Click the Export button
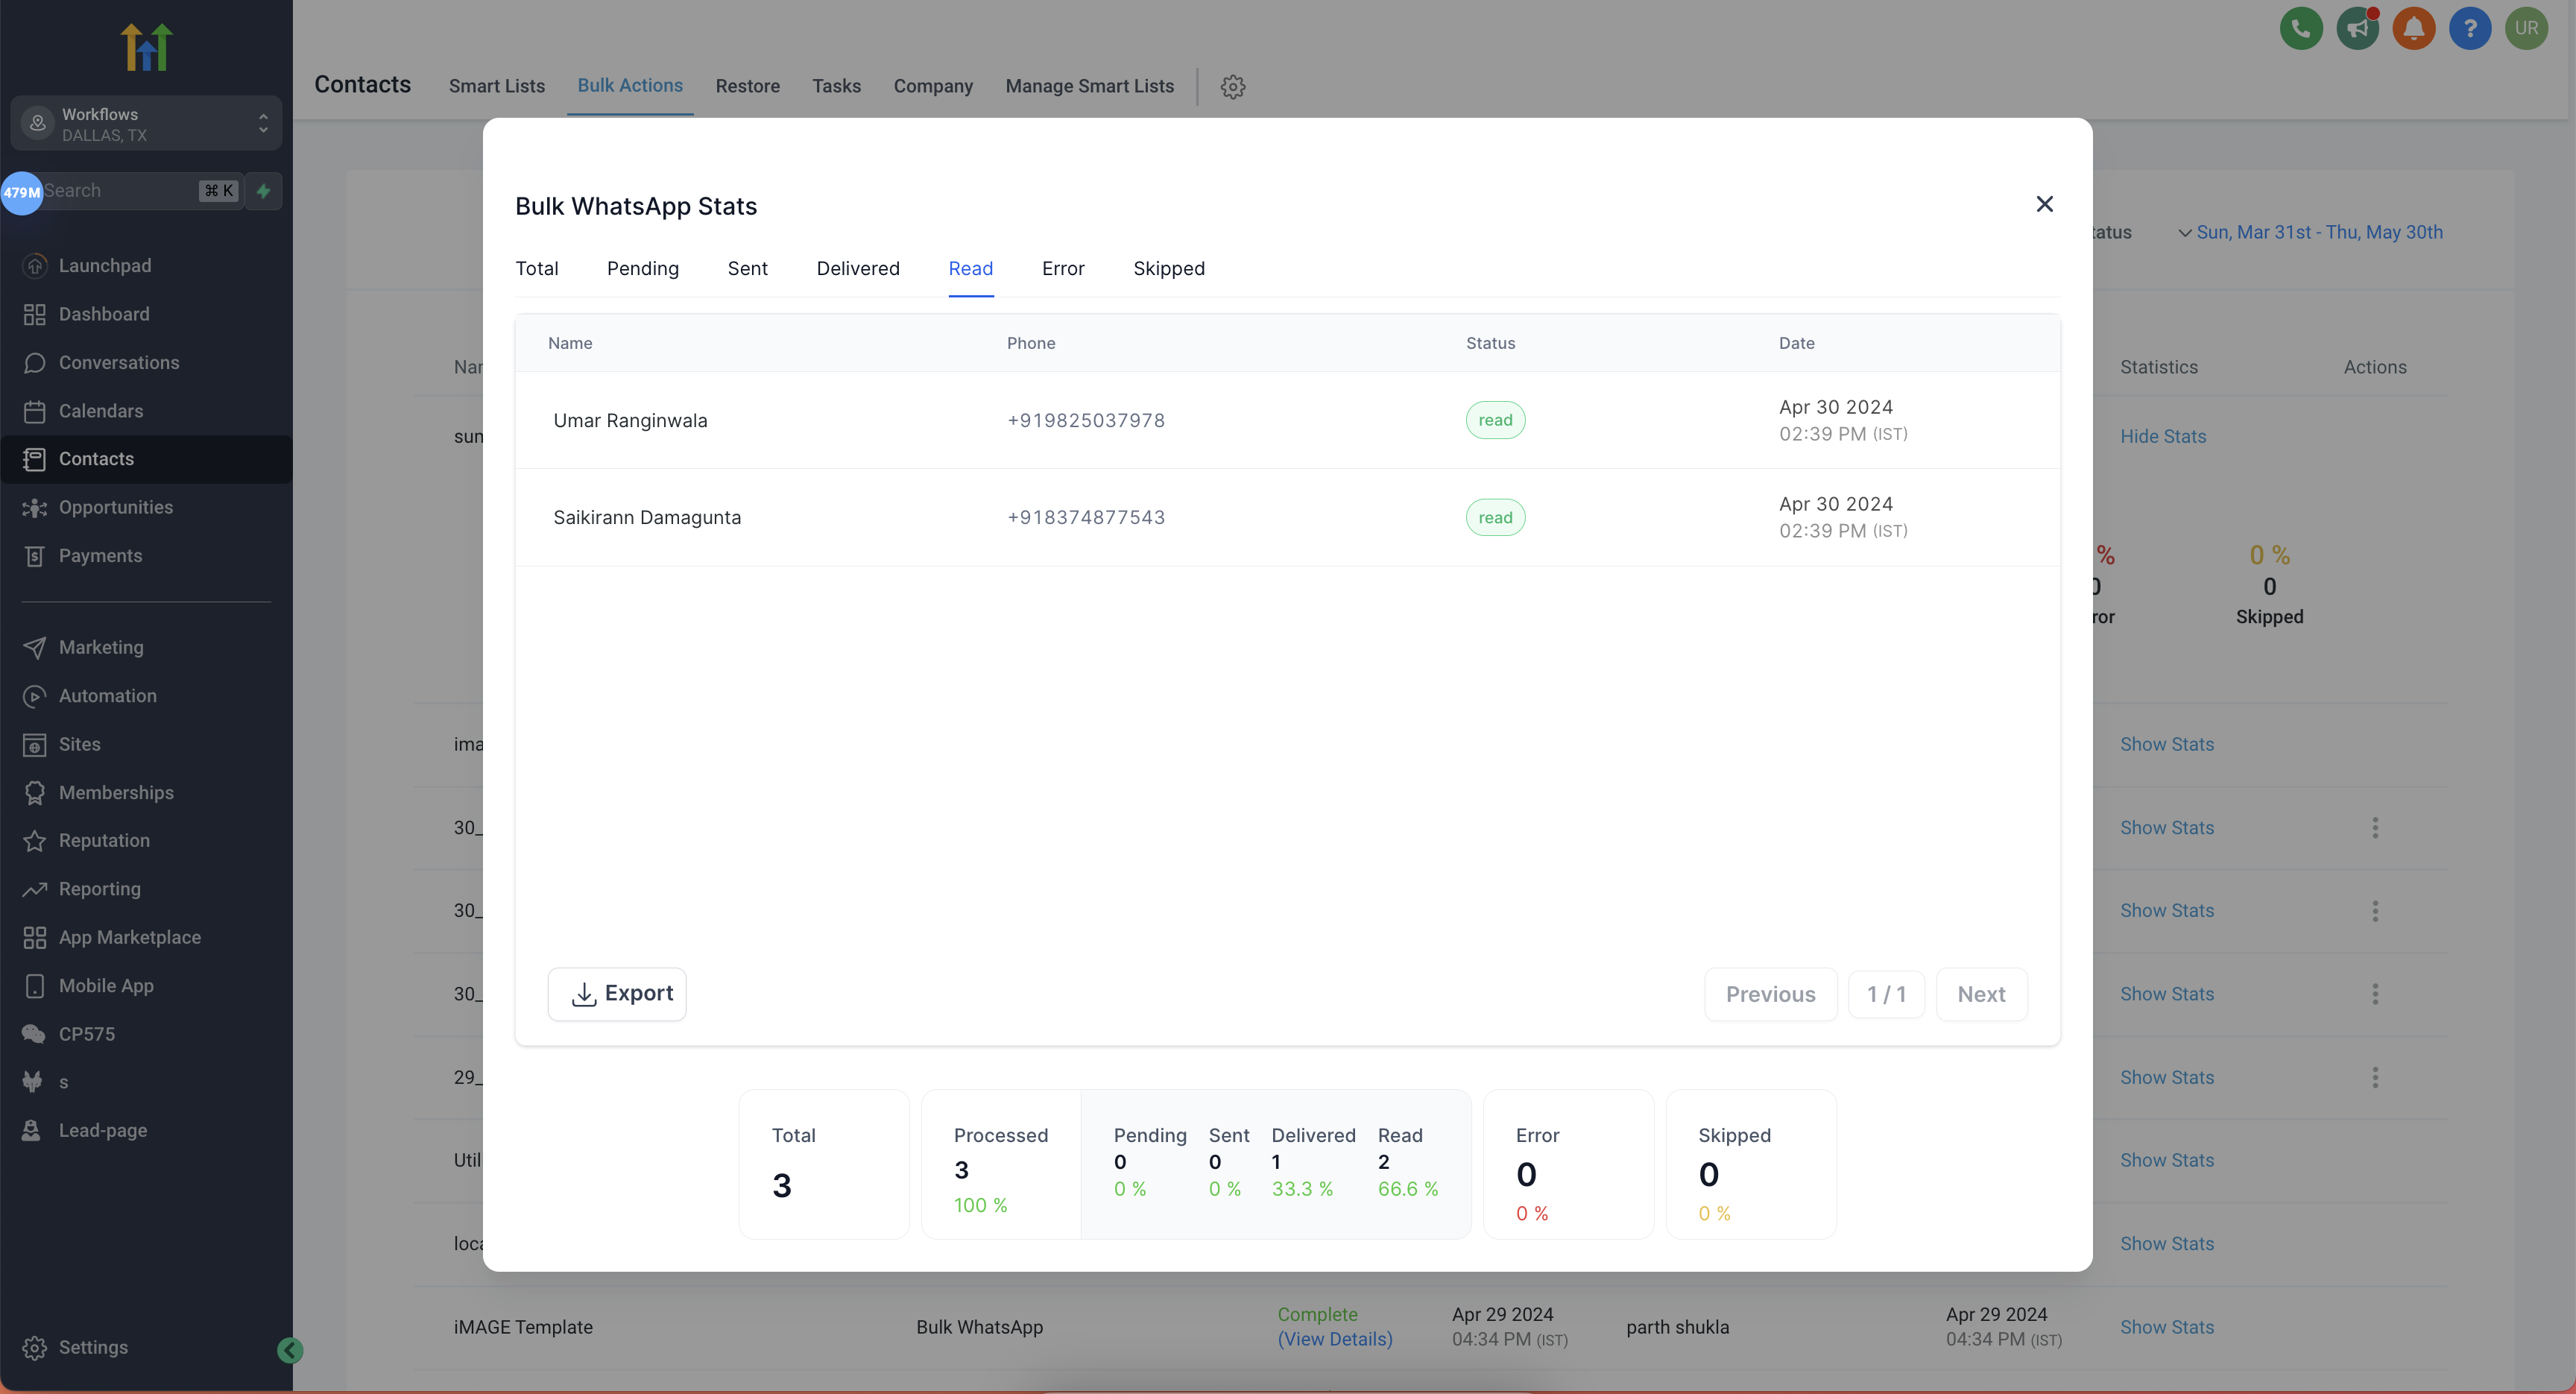This screenshot has width=2576, height=1394. [617, 993]
